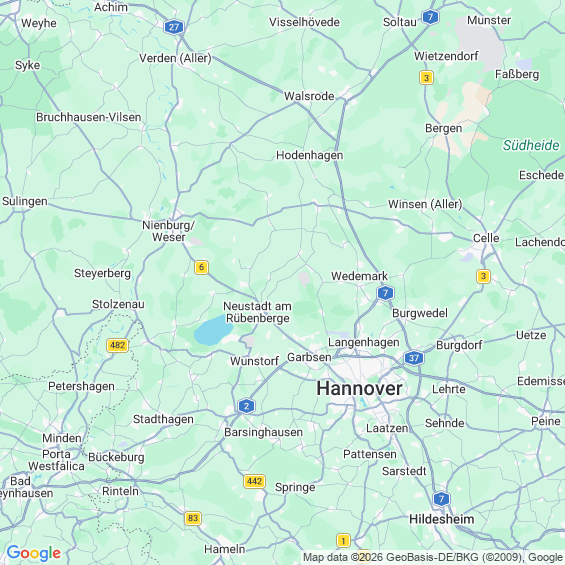Viewport: 565px width, 565px height.
Task: Click the Map data copyright text
Action: pyautogui.click(x=433, y=557)
